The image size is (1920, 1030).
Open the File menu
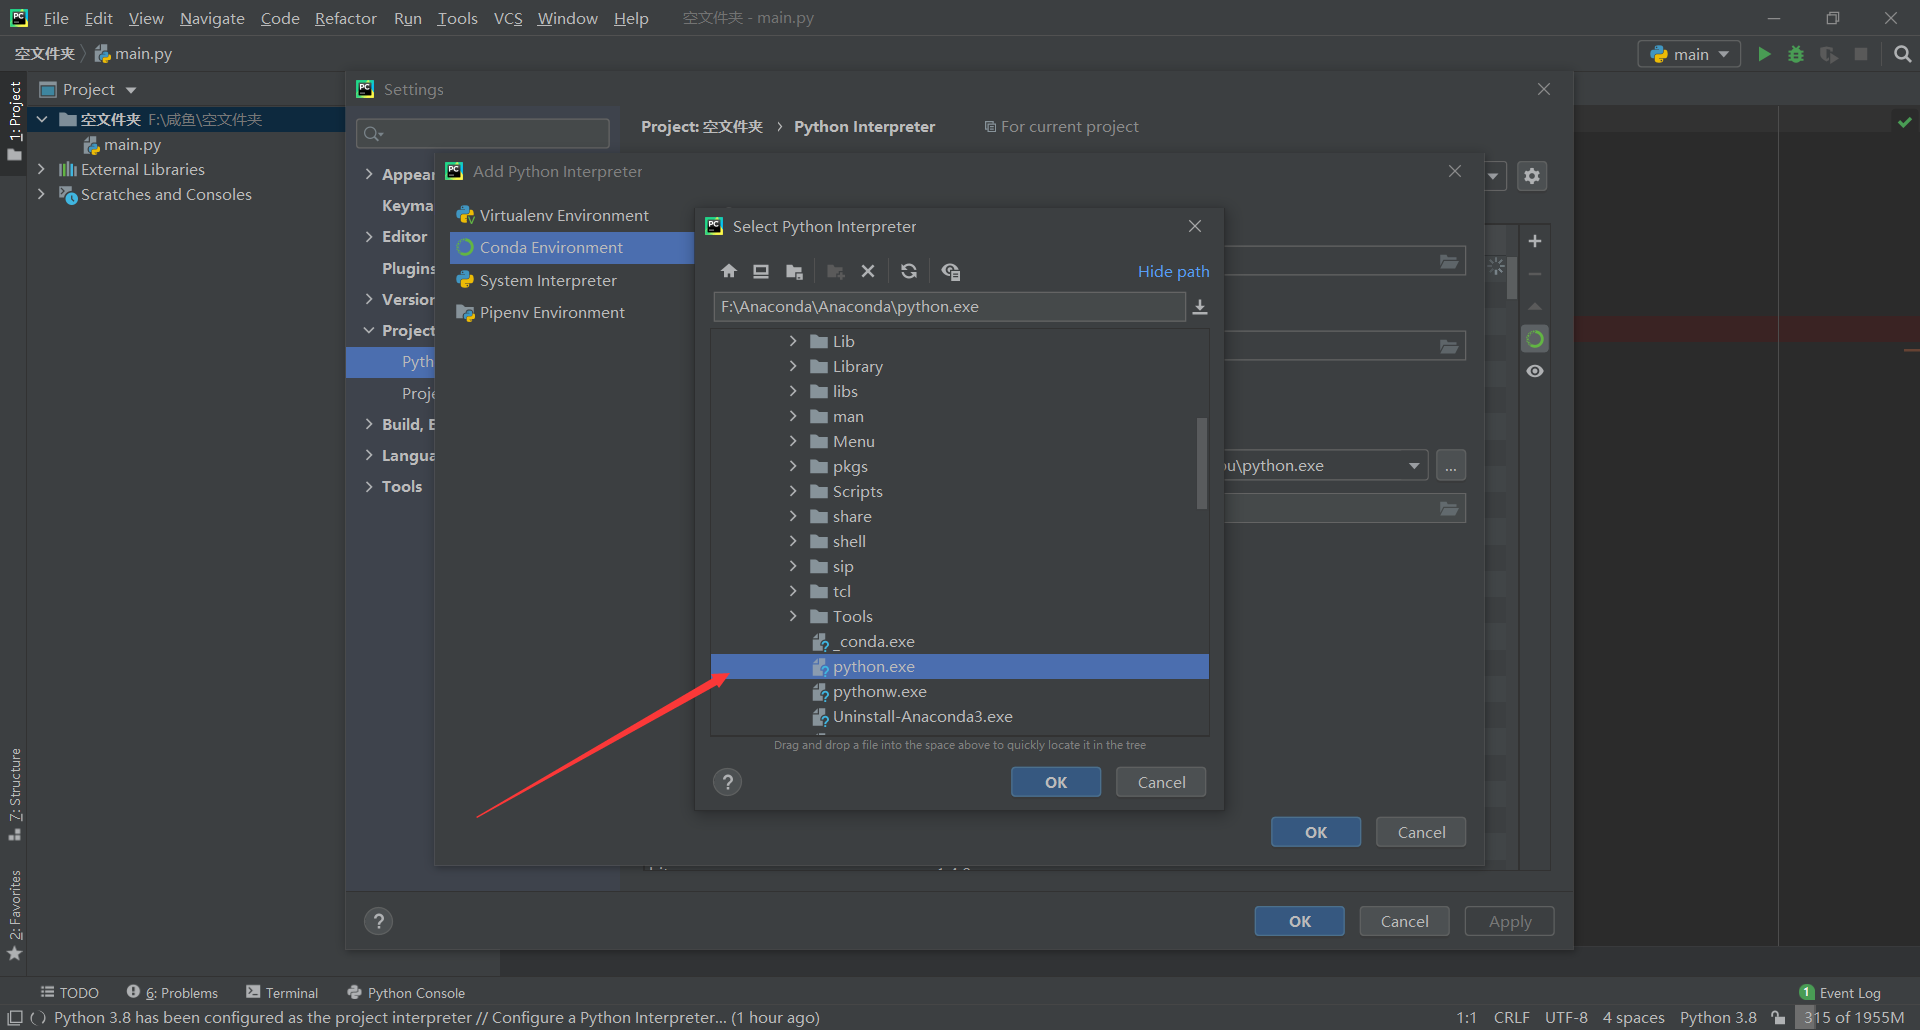56,18
